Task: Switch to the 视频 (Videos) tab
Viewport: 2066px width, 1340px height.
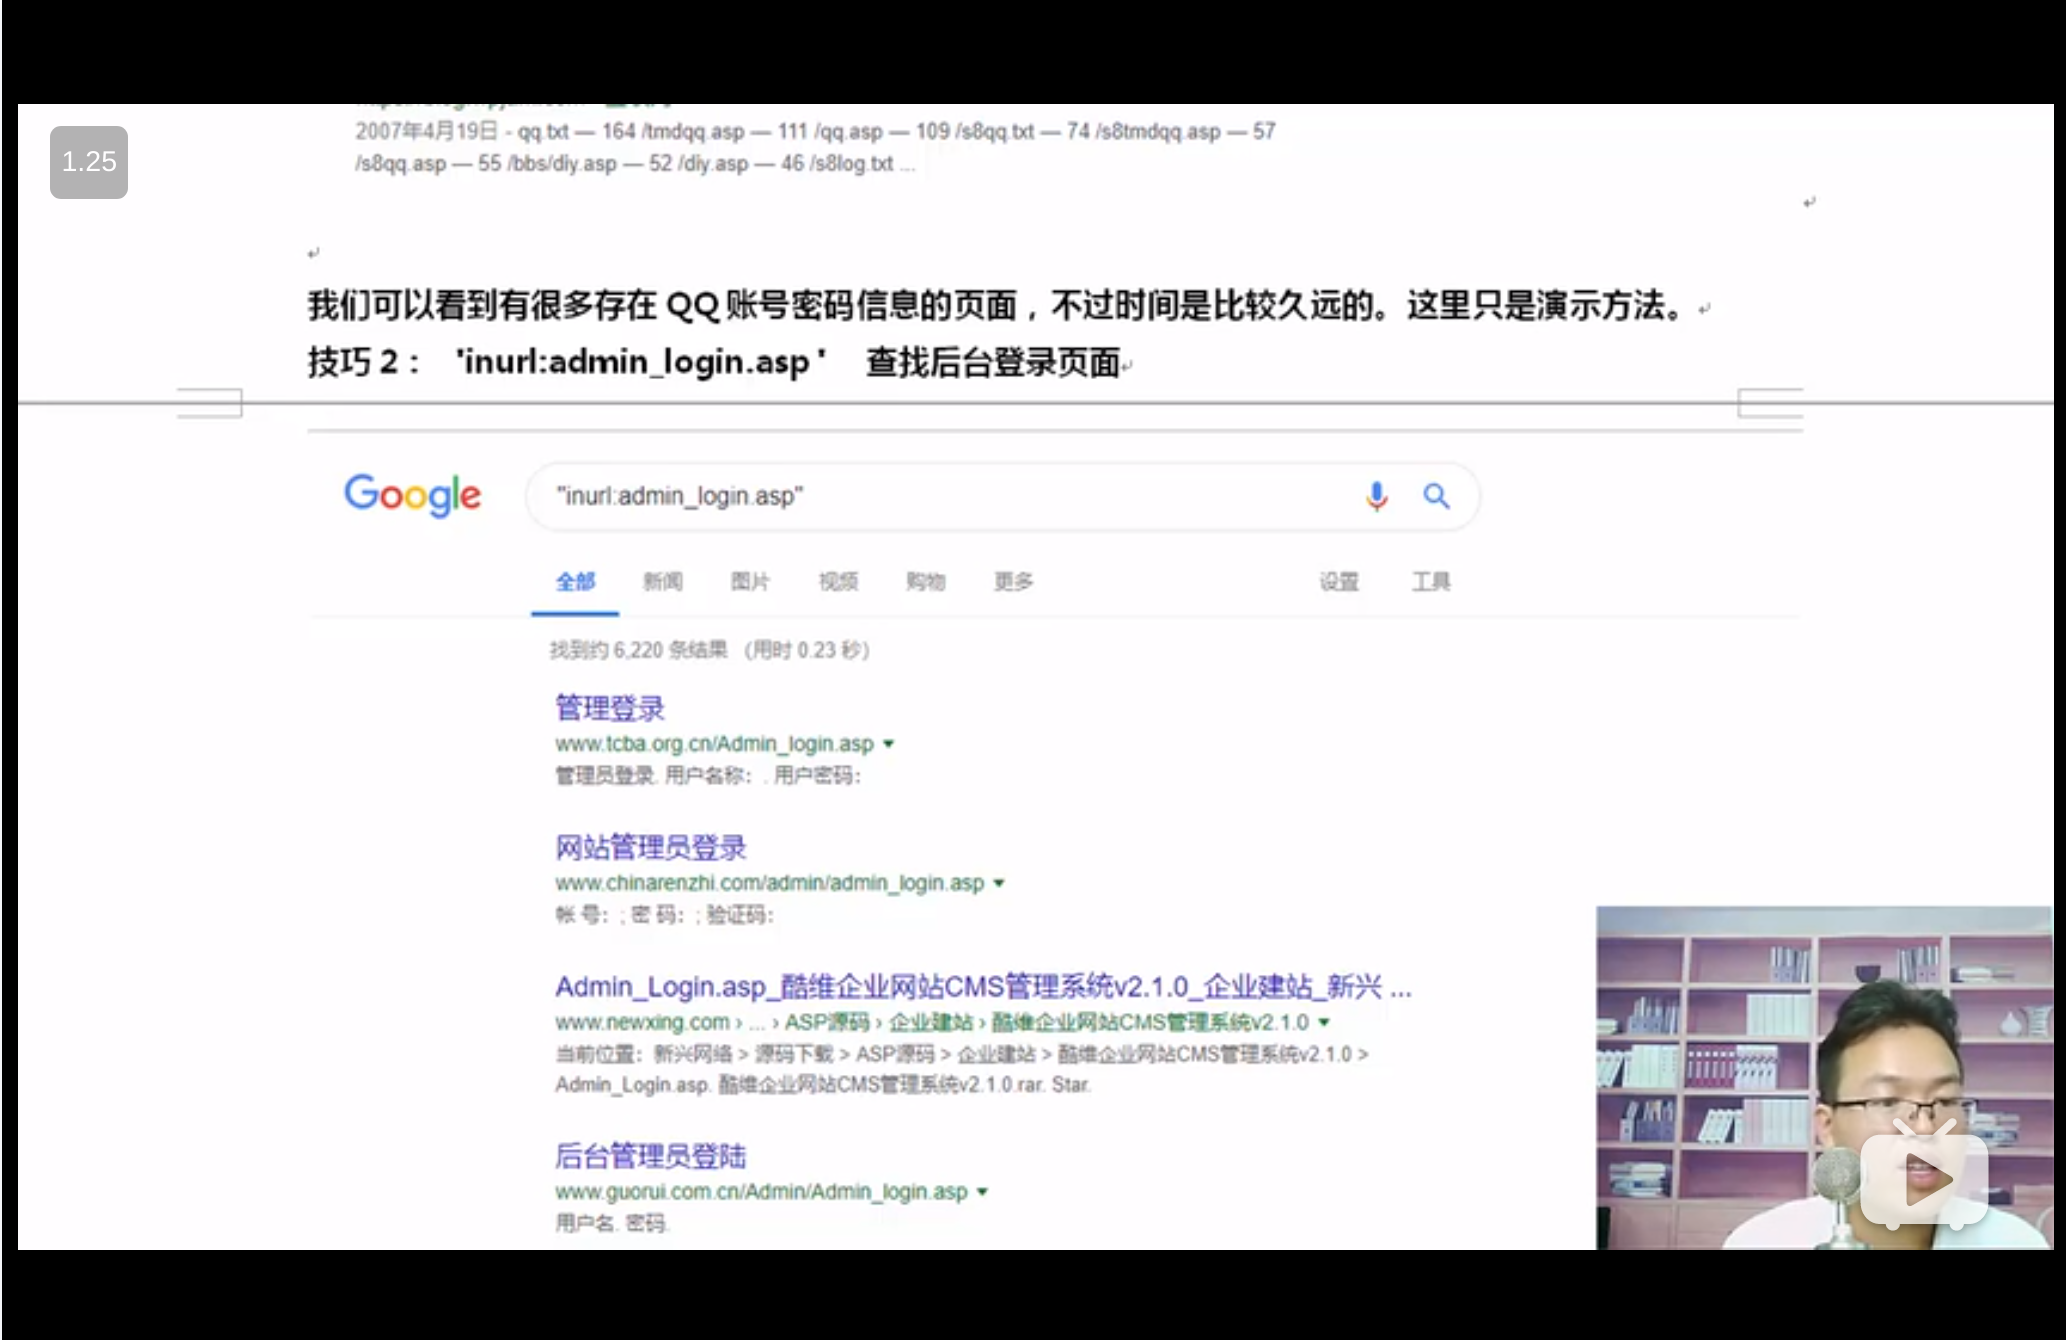Action: (x=838, y=581)
